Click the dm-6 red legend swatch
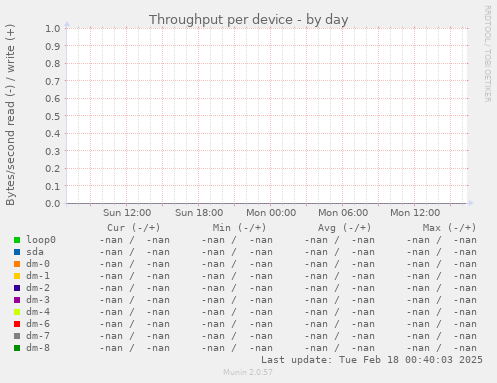This screenshot has height=383, width=497. (17, 324)
